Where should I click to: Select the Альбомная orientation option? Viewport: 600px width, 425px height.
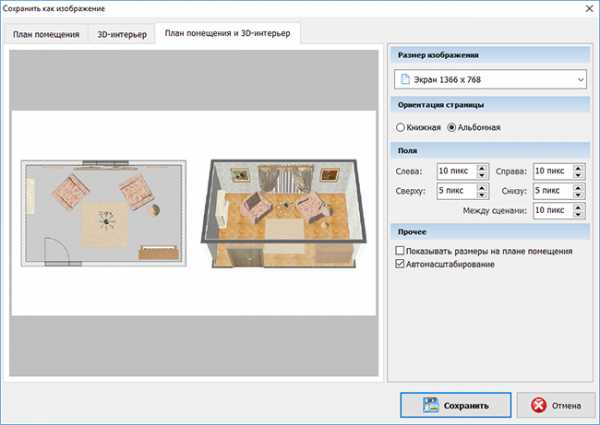pos(452,128)
